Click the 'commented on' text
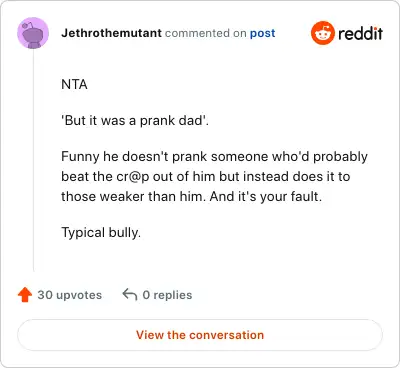This screenshot has width=400, height=368. tap(205, 33)
